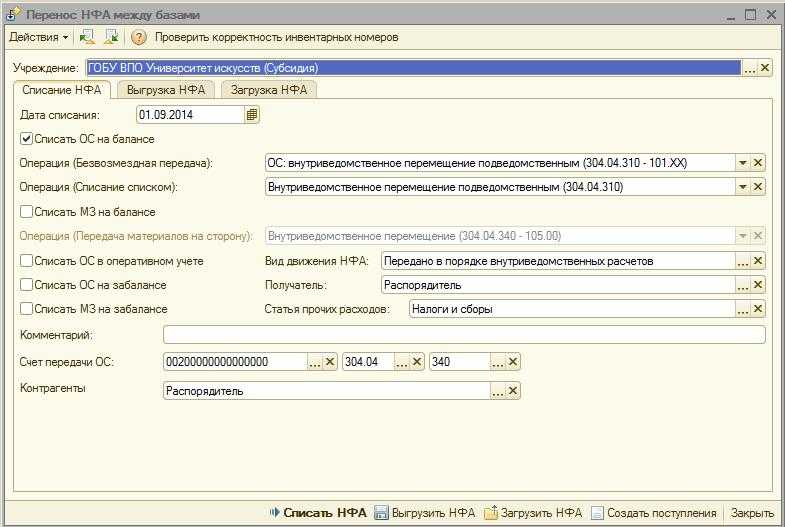This screenshot has height=527, width=785.
Task: Switch to Списание НФА tab
Action: [x=62, y=90]
